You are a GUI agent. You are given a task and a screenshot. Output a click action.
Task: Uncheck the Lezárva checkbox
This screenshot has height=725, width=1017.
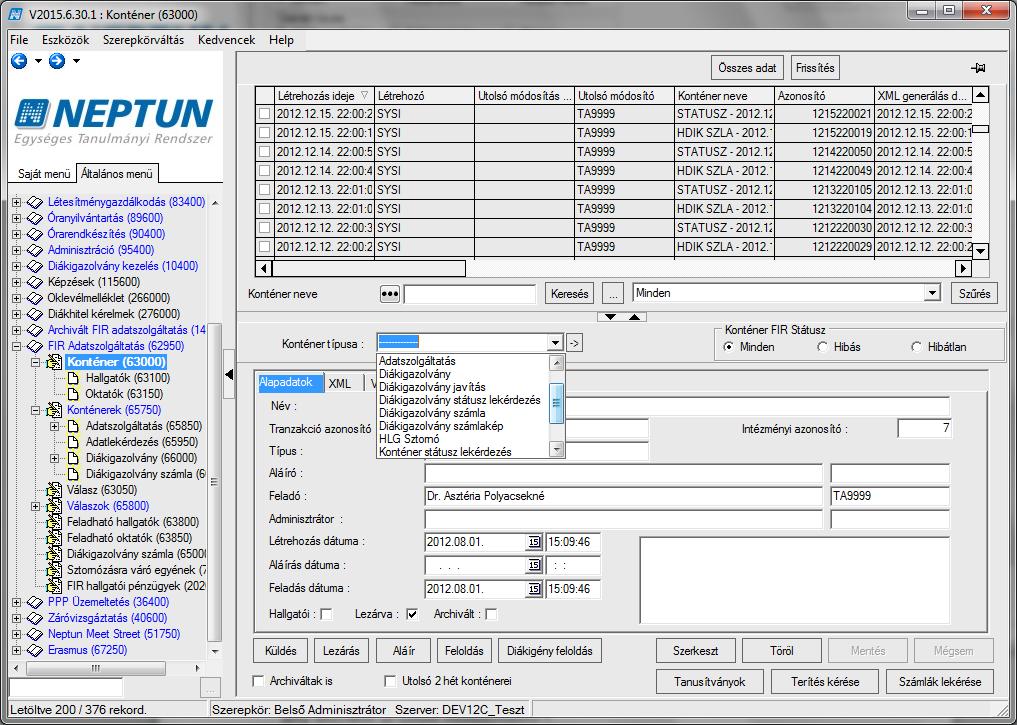pos(412,614)
